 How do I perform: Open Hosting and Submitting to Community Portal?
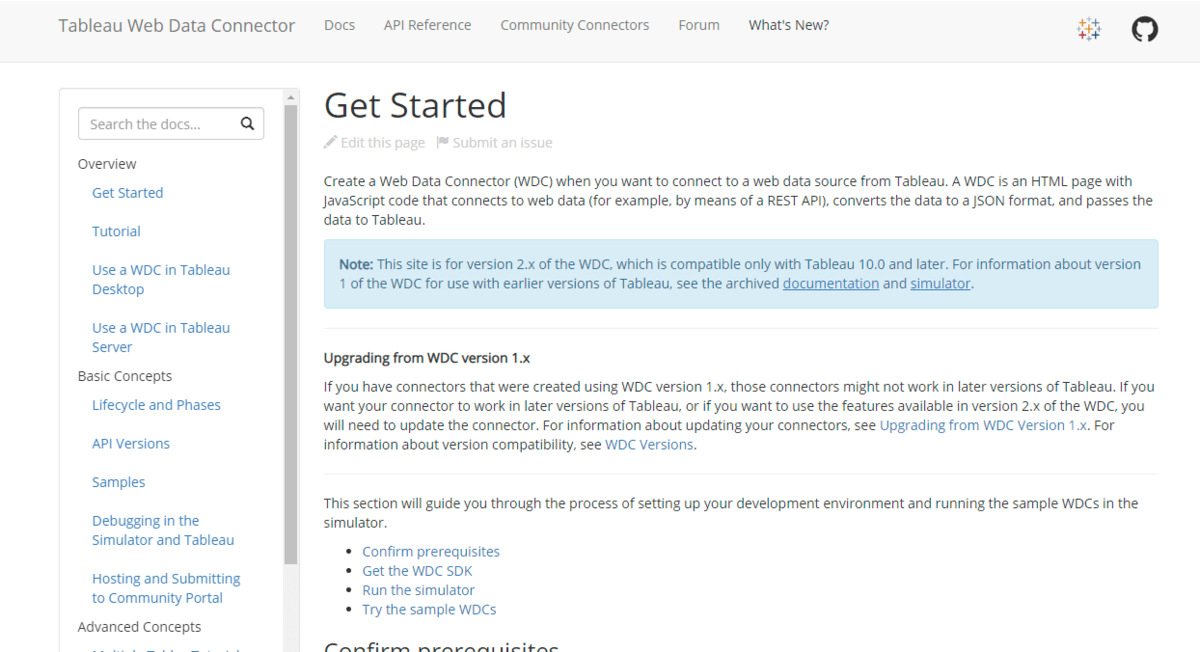166,588
